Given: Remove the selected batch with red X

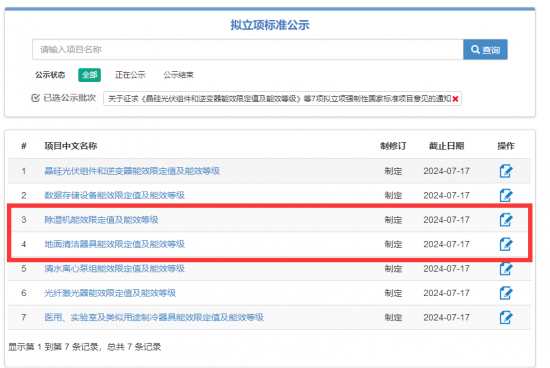Looking at the screenshot, I should click(x=455, y=99).
